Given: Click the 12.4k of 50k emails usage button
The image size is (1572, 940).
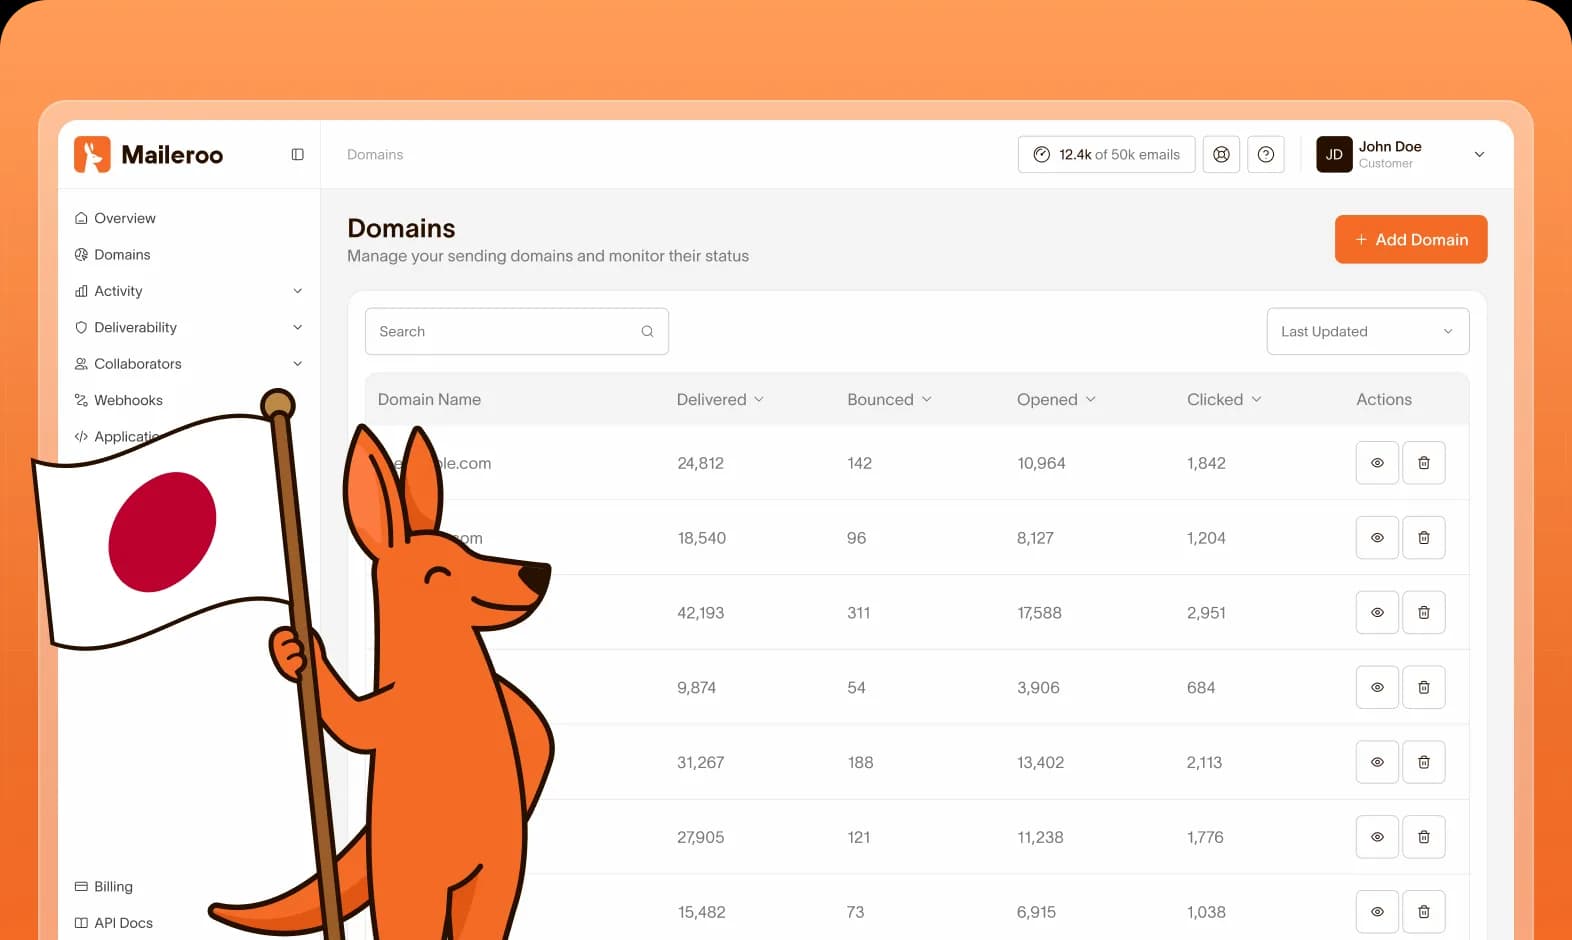Looking at the screenshot, I should (1106, 155).
